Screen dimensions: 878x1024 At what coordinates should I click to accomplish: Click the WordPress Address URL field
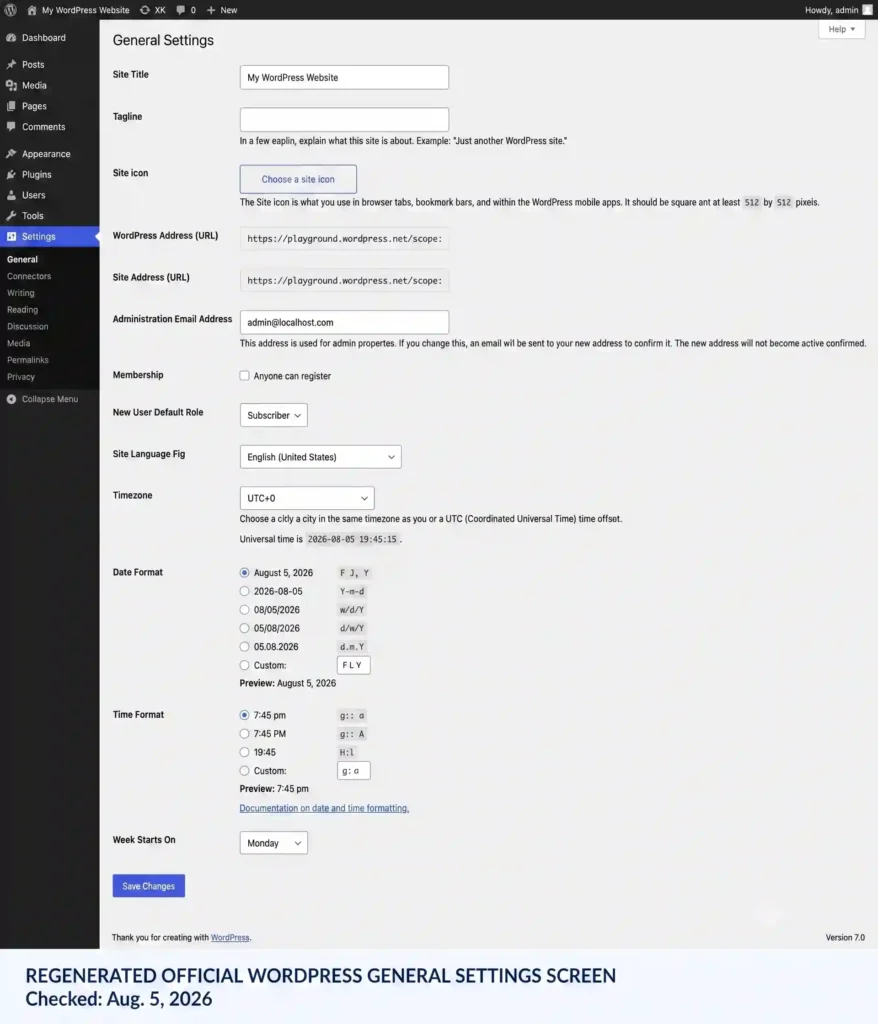click(344, 238)
